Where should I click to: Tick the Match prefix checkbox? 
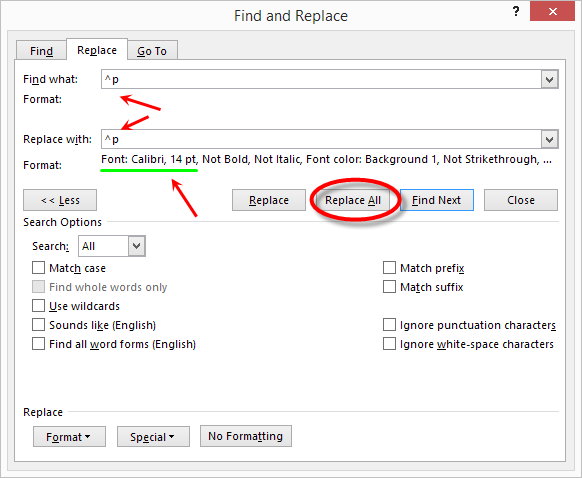coord(389,268)
